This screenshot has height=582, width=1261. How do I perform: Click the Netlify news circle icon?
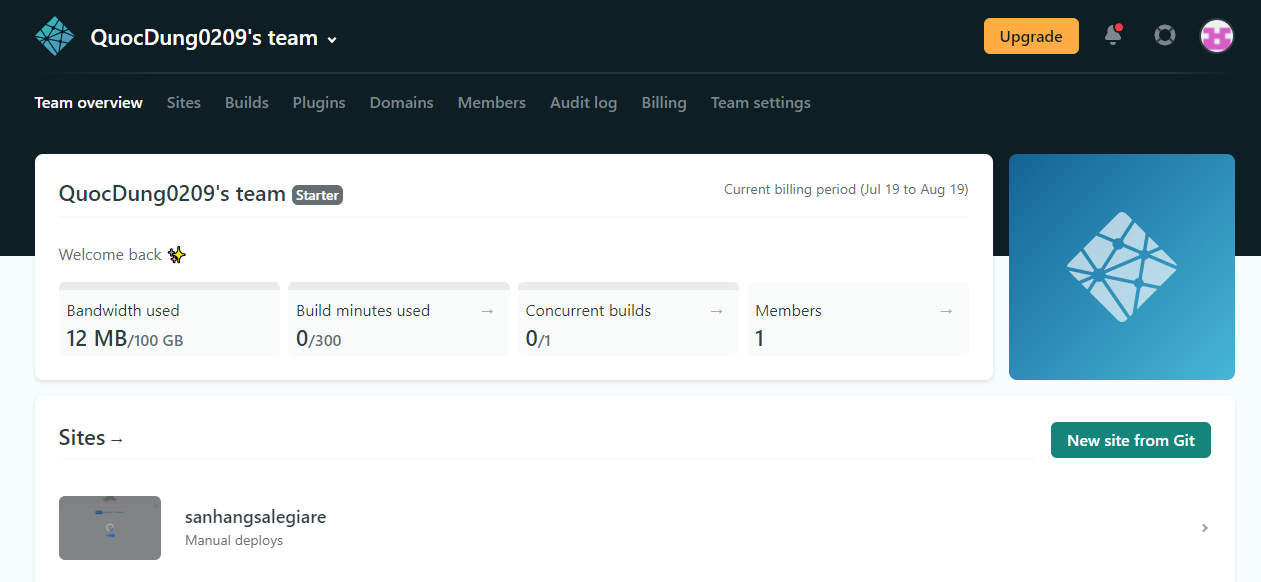(x=1164, y=35)
